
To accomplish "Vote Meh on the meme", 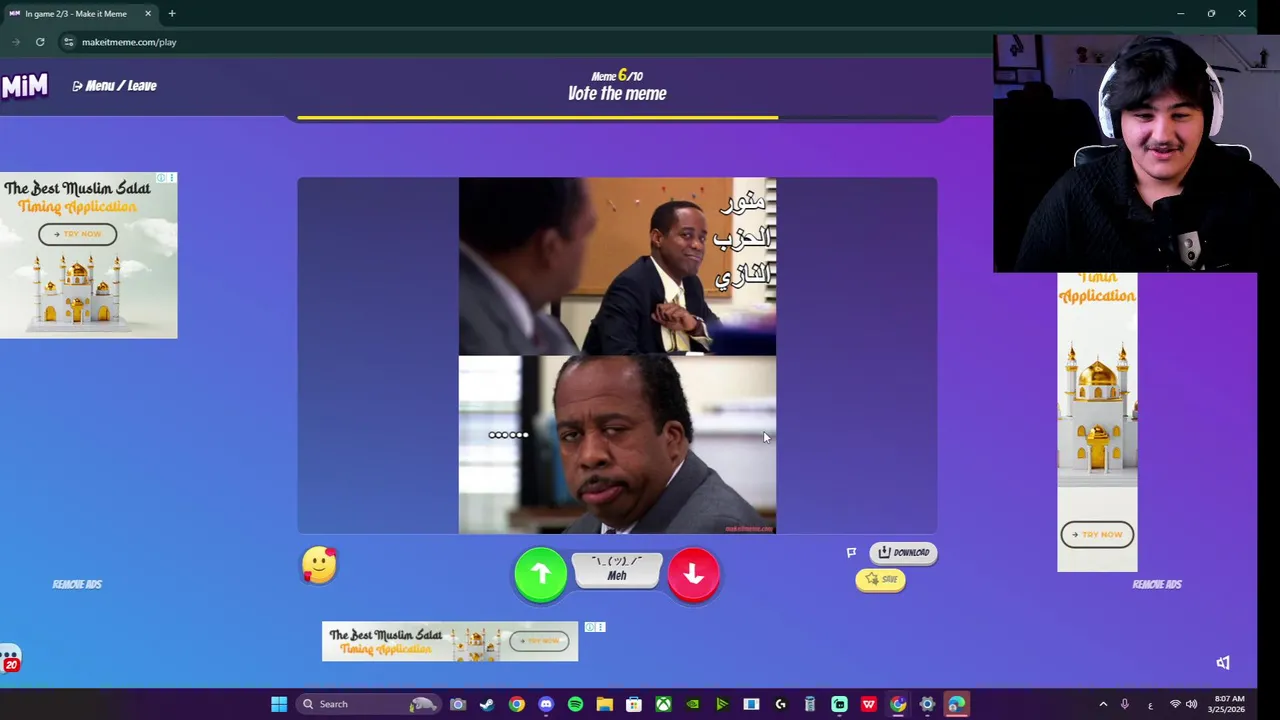I will [617, 570].
